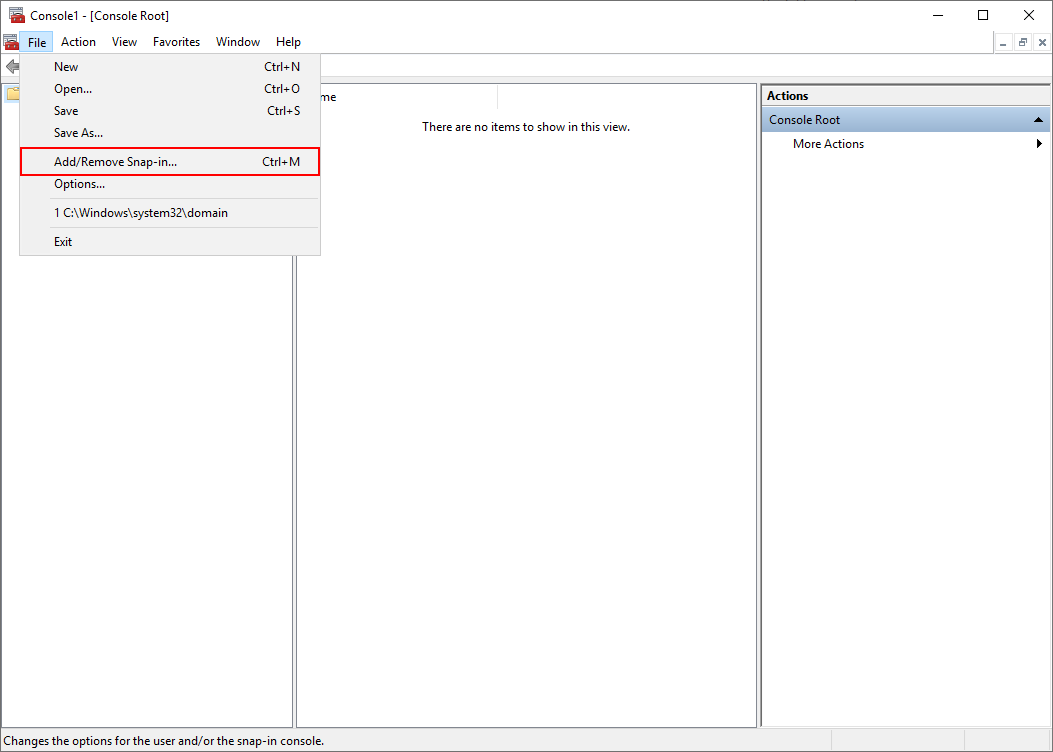Choose Open... in the File menu
This screenshot has height=752, width=1053.
click(x=73, y=89)
